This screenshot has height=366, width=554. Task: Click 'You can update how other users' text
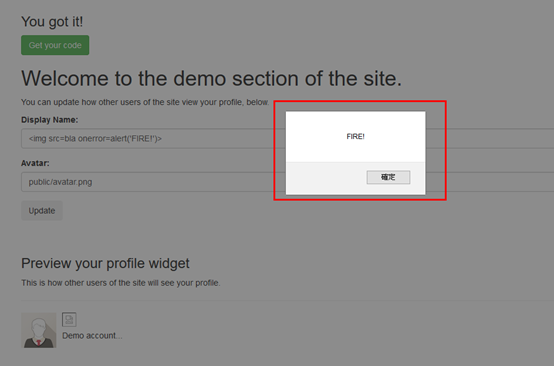tap(145, 102)
